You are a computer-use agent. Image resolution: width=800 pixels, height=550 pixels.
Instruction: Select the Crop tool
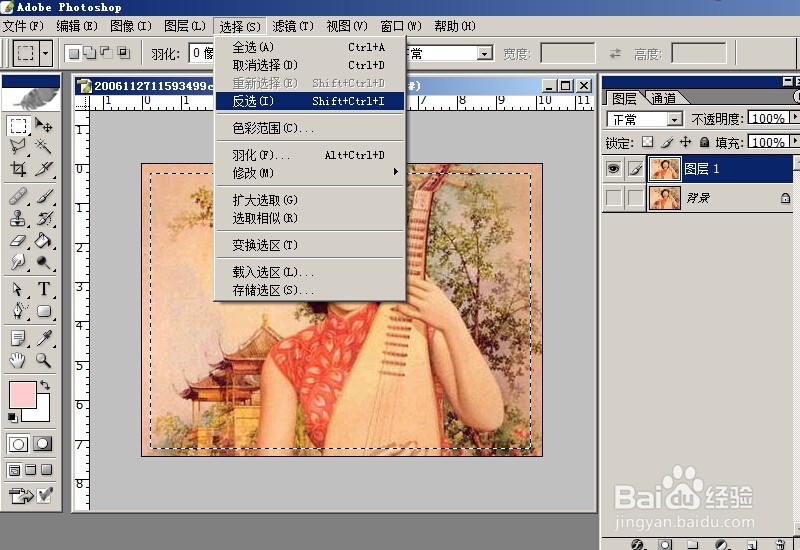click(x=18, y=168)
